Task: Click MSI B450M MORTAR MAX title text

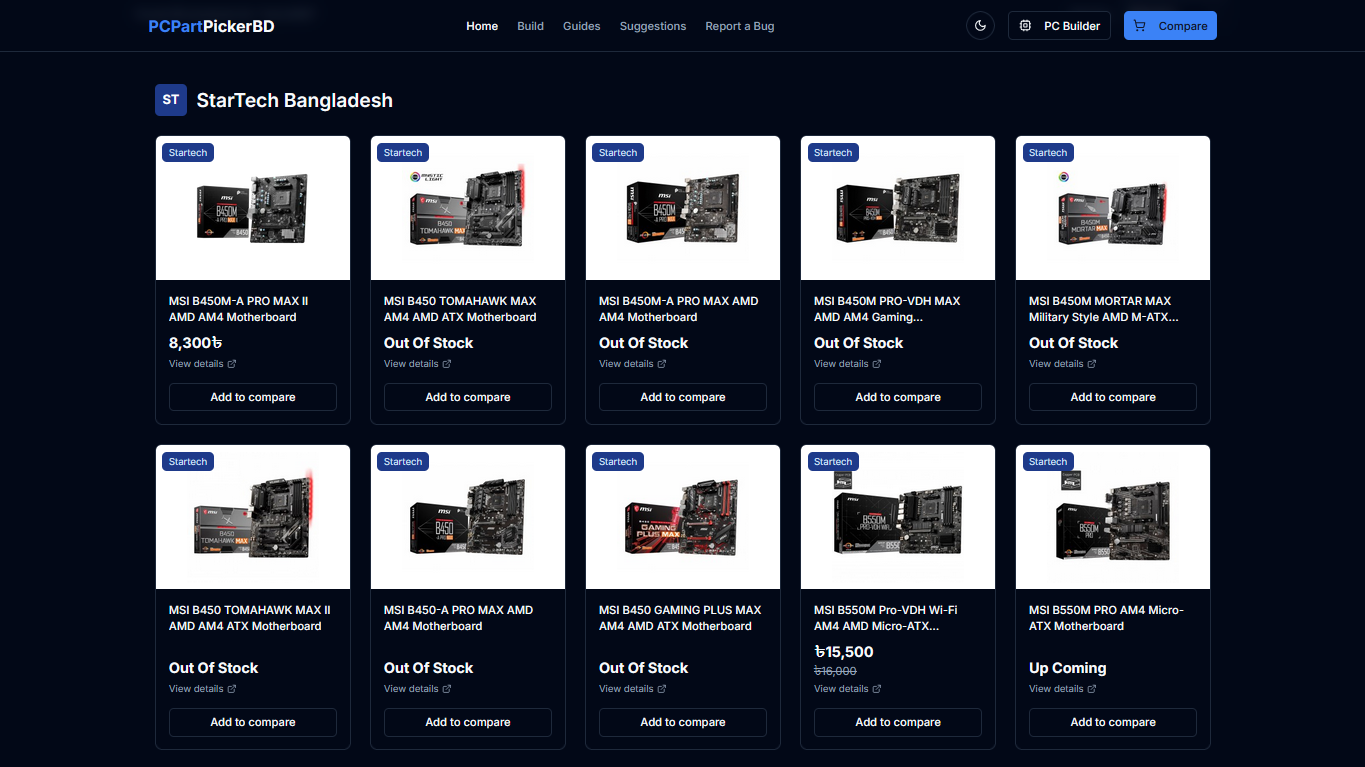Action: point(1104,309)
